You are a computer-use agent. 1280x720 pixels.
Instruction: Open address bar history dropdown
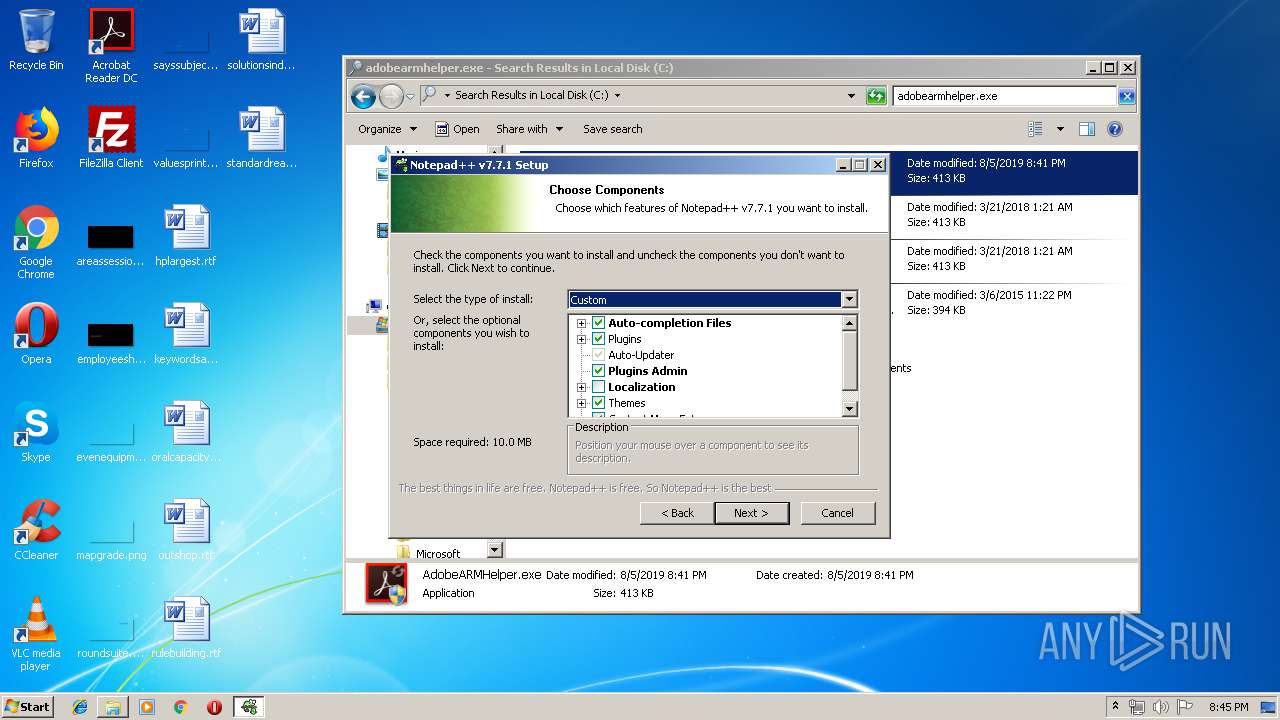(851, 96)
